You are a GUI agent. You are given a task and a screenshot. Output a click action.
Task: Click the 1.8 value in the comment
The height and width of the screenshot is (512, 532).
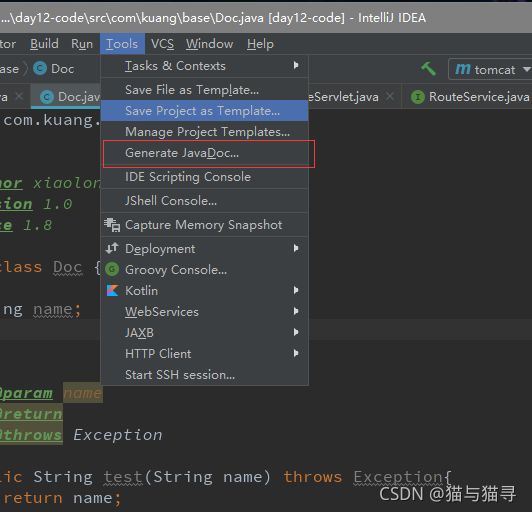tap(38, 225)
